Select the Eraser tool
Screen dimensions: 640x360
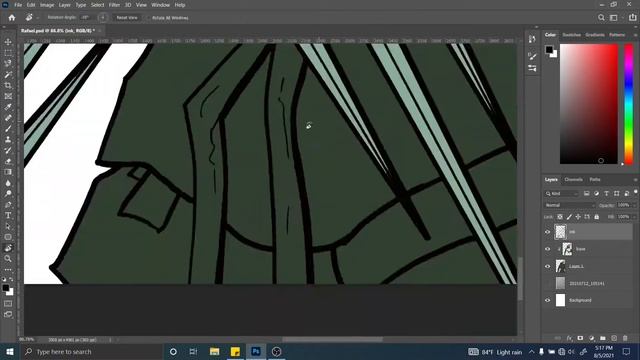pos(8,161)
